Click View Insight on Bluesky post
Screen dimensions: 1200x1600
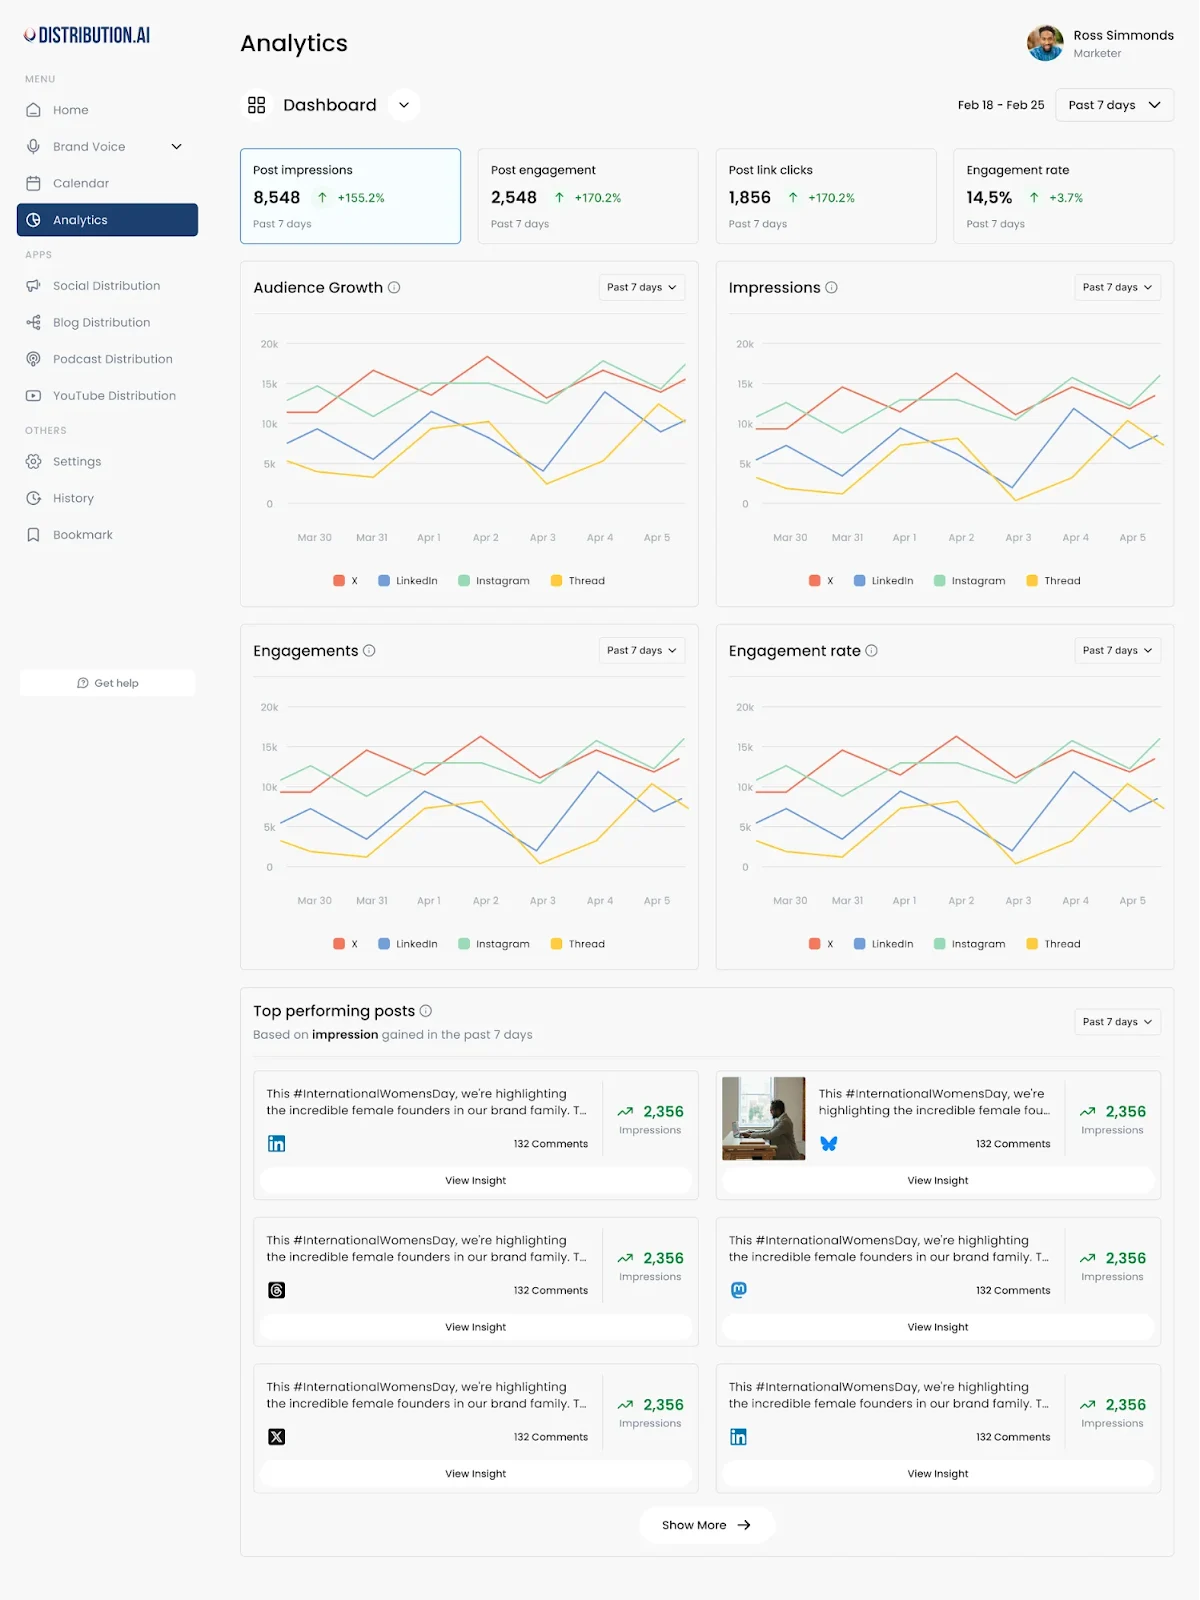click(938, 1181)
